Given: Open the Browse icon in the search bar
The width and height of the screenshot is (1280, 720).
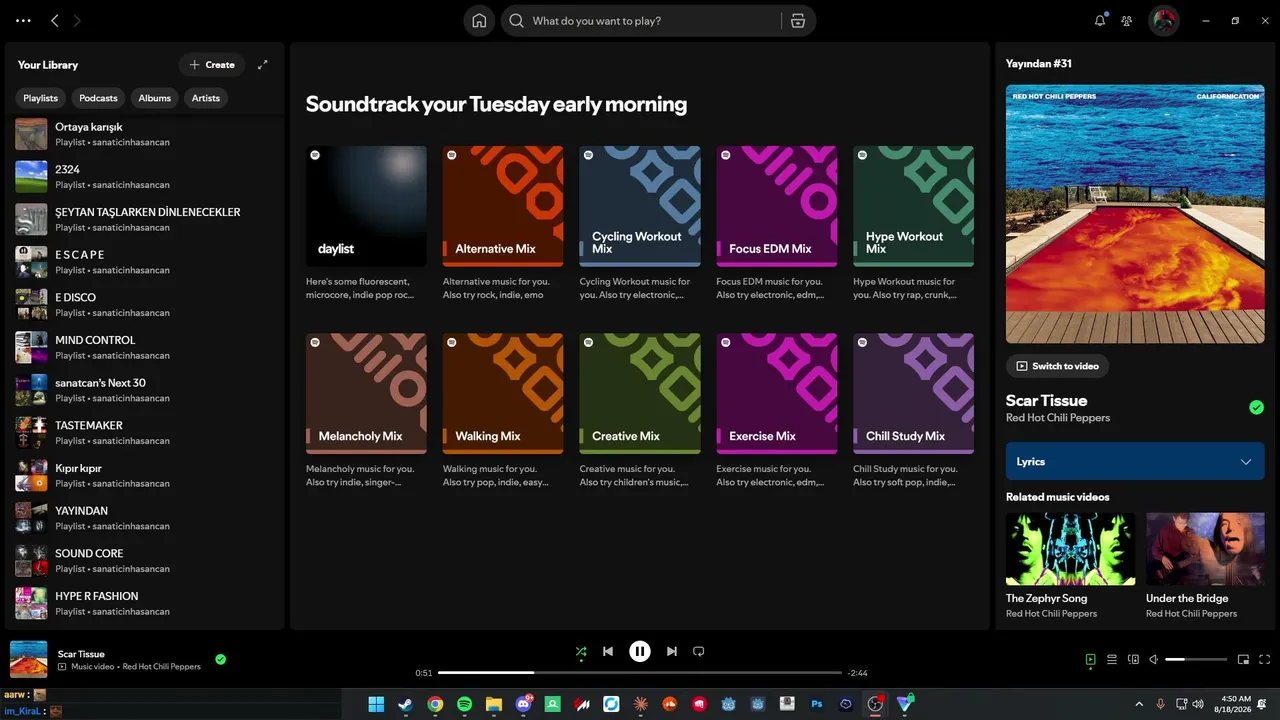Looking at the screenshot, I should pyautogui.click(x=797, y=21).
